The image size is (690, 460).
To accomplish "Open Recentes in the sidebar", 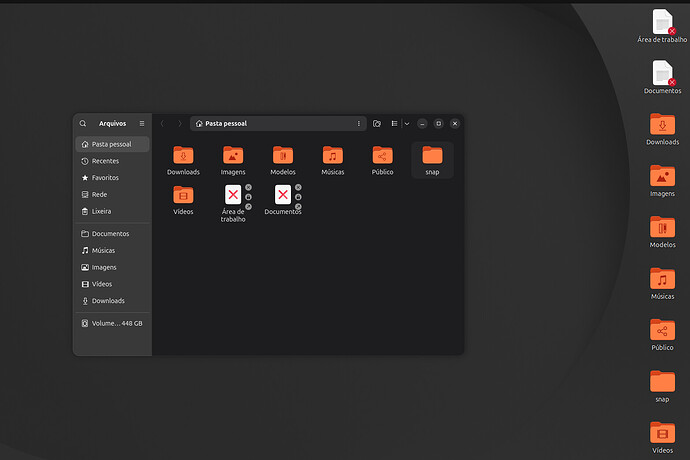I will pos(113,161).
